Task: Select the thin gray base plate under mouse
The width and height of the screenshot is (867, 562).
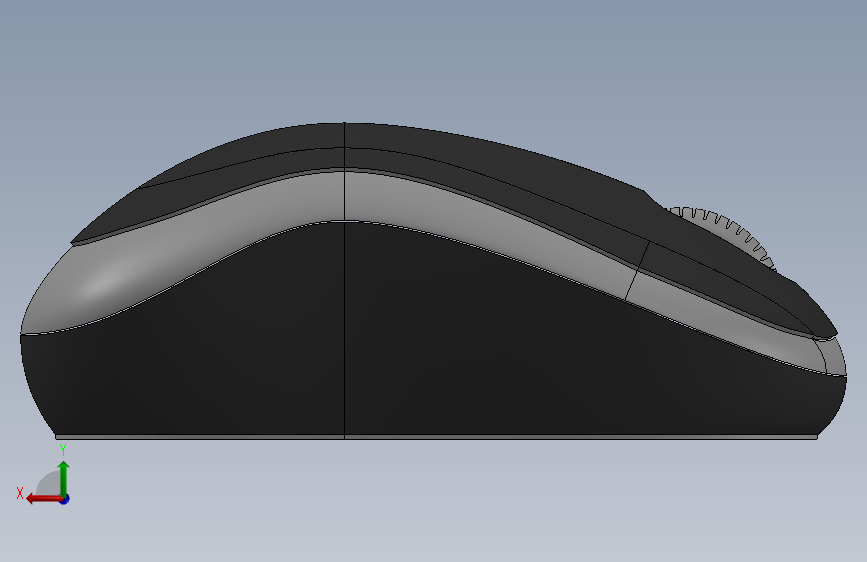Action: pyautogui.click(x=436, y=437)
